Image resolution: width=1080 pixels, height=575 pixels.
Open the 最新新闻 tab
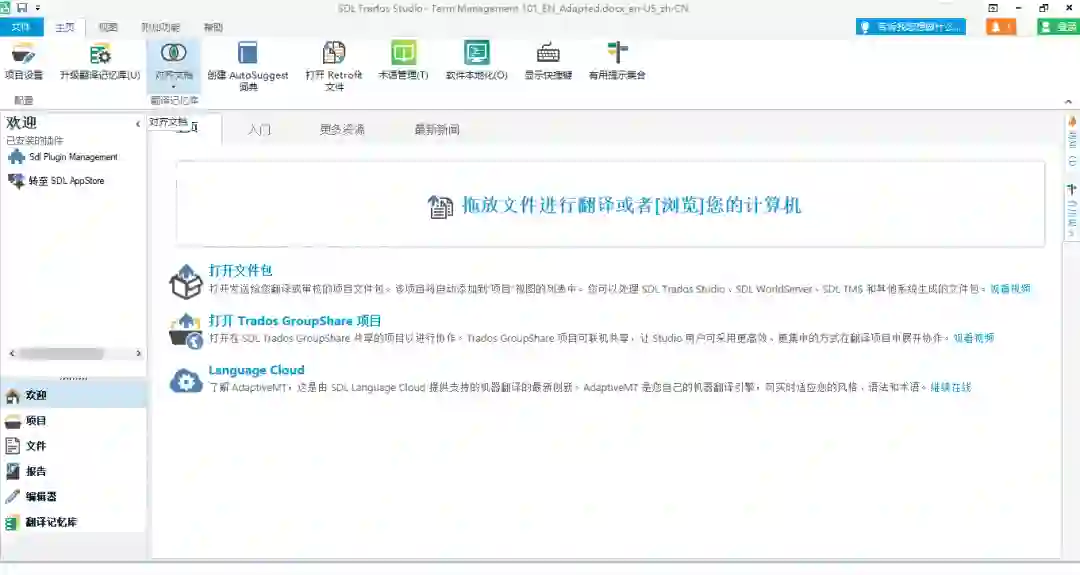click(437, 129)
